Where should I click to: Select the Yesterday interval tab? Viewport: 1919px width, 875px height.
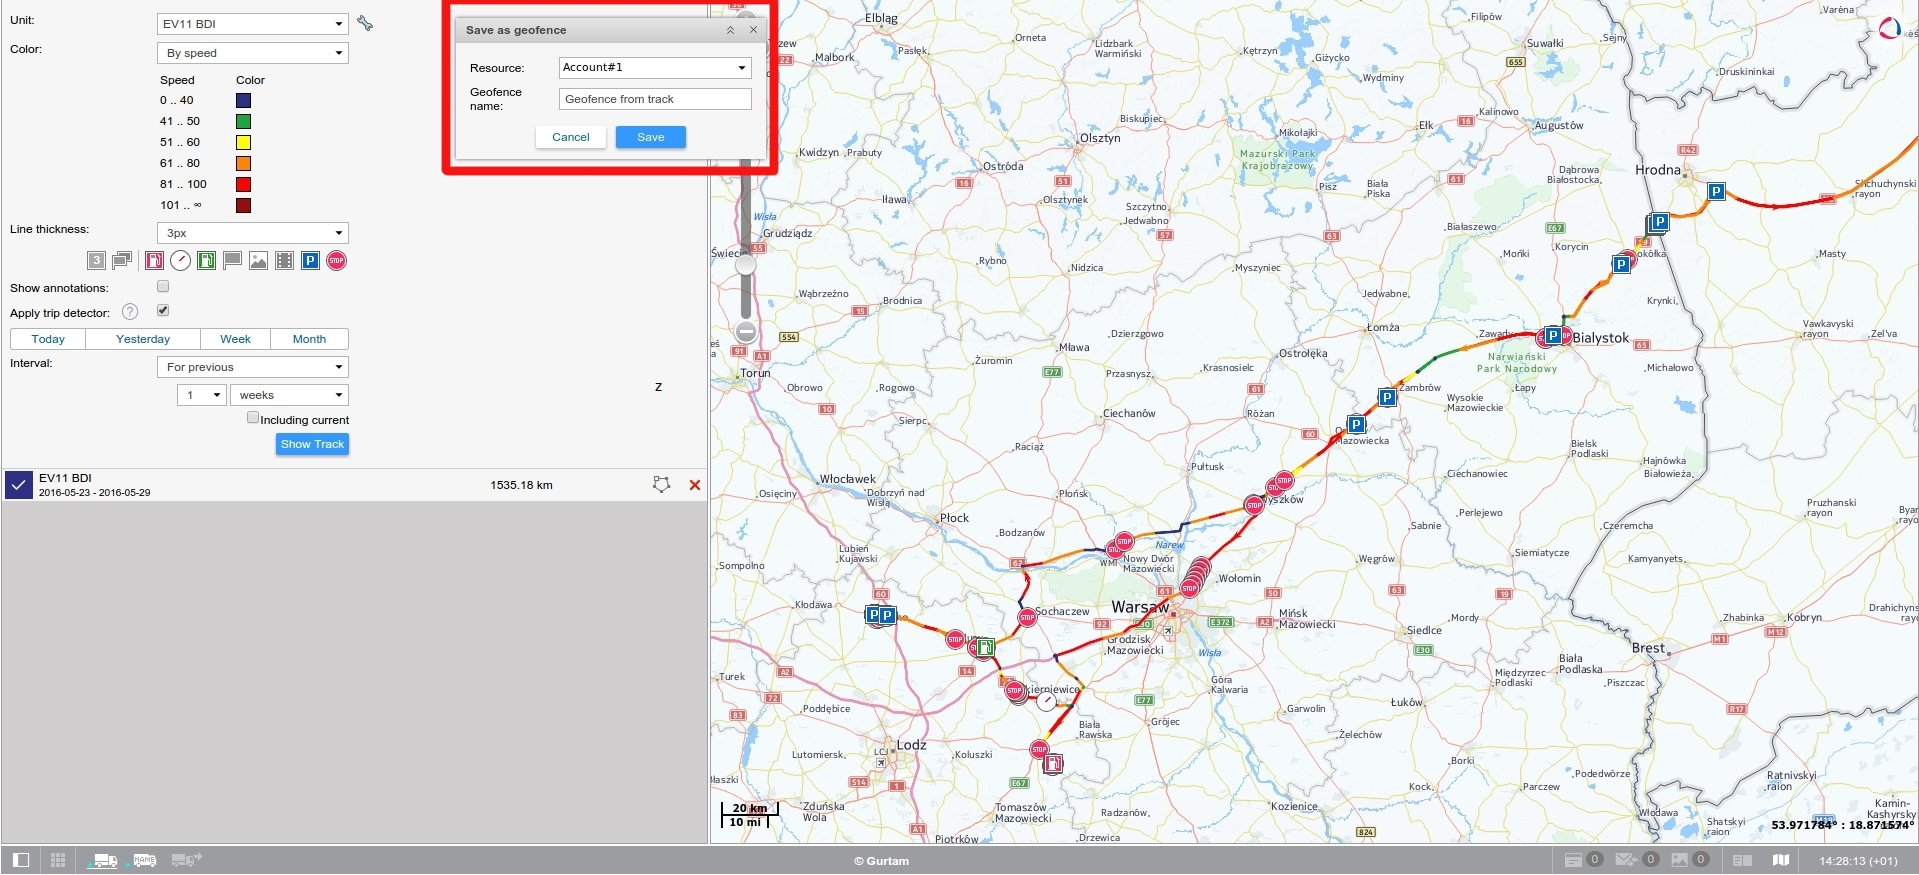tap(143, 339)
